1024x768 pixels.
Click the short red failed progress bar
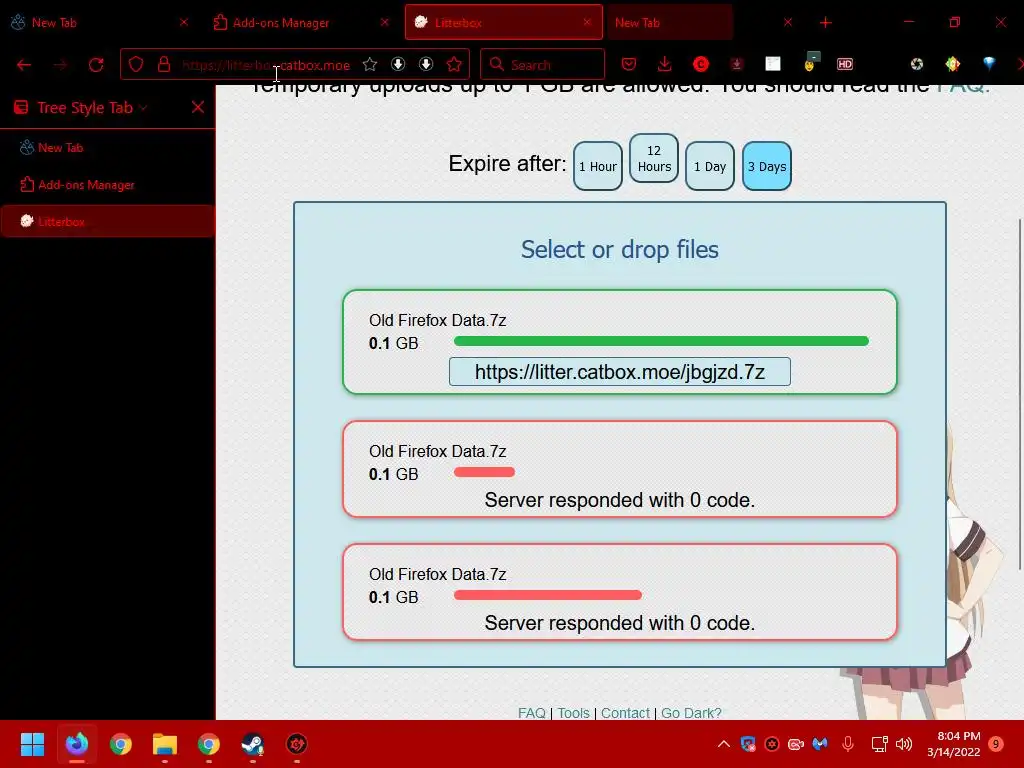[x=484, y=472]
